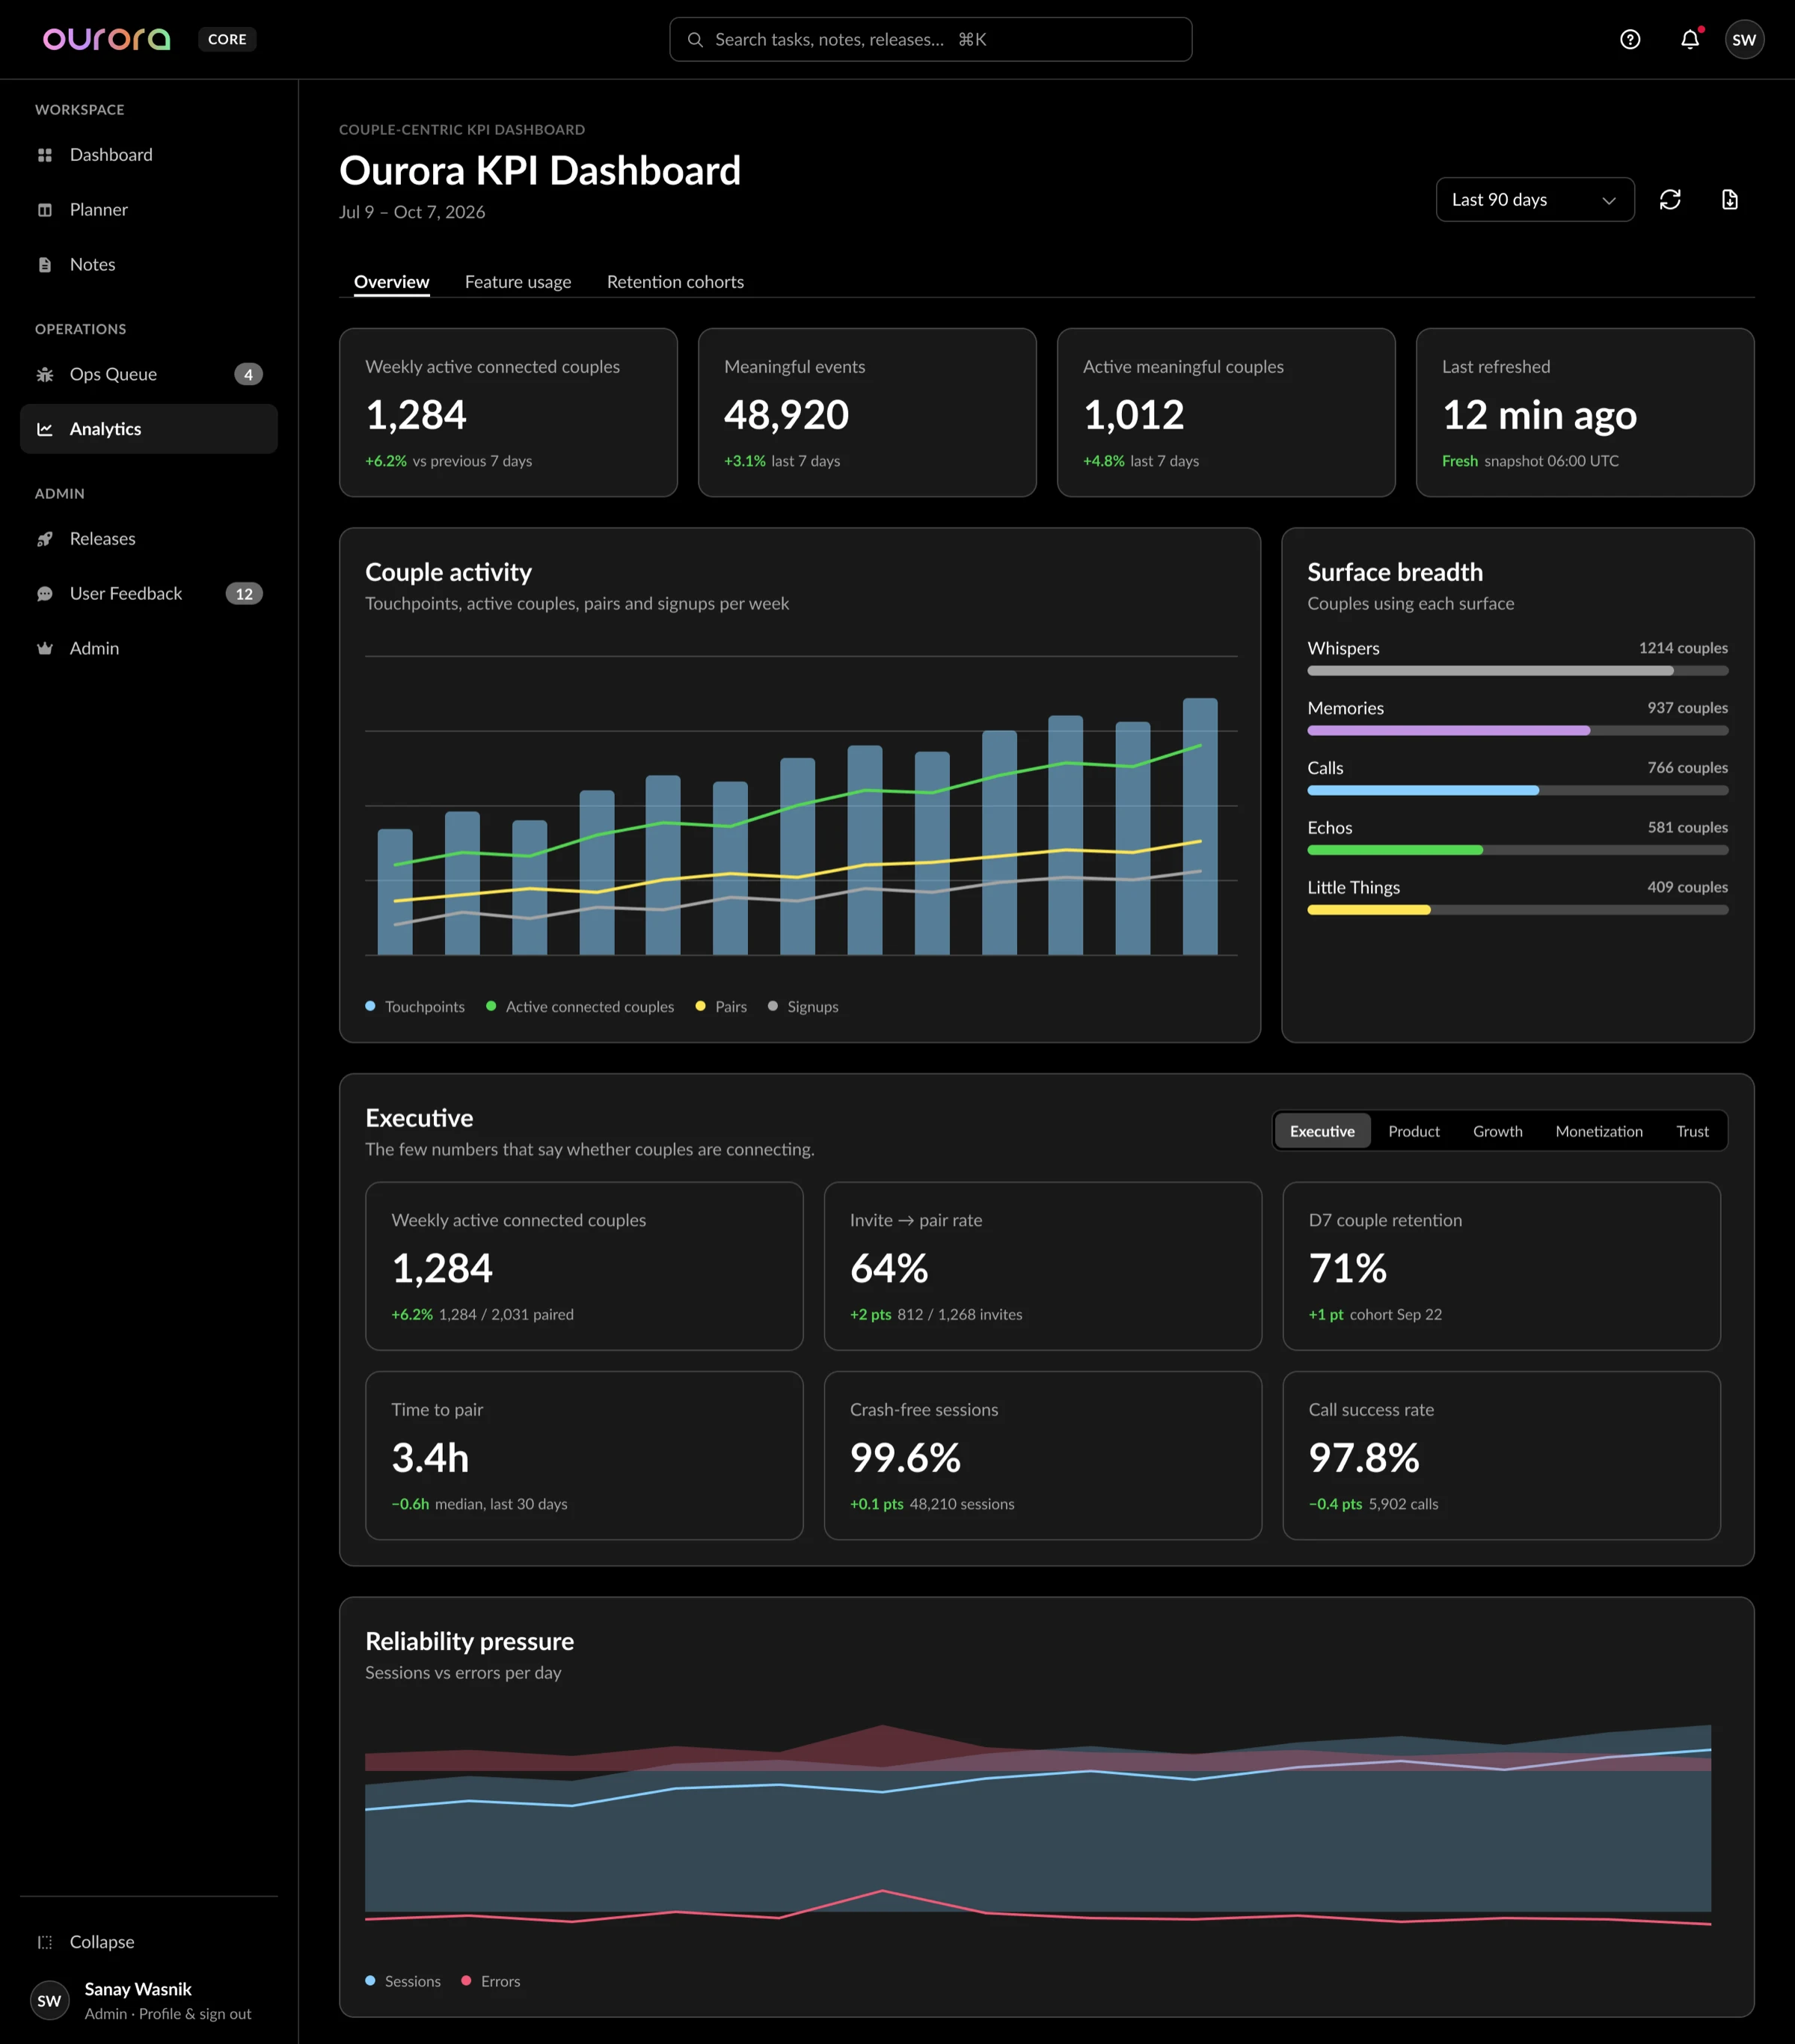Click the Admin crown icon

45,648
